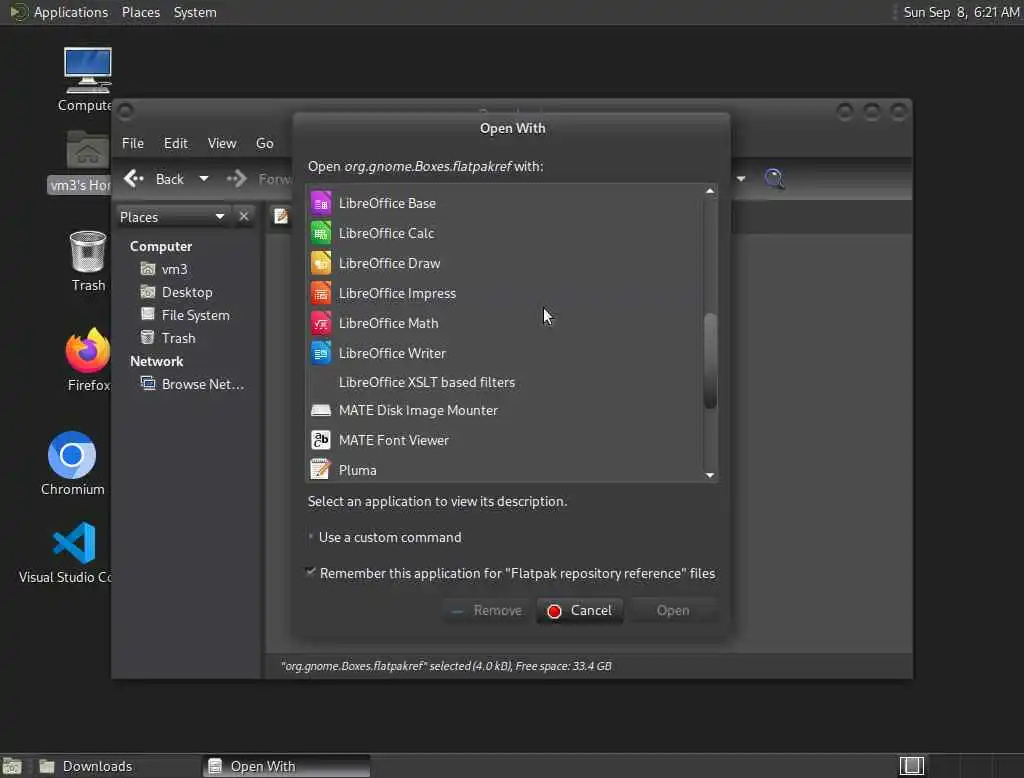Select the LibreOffice Math icon

(x=321, y=323)
